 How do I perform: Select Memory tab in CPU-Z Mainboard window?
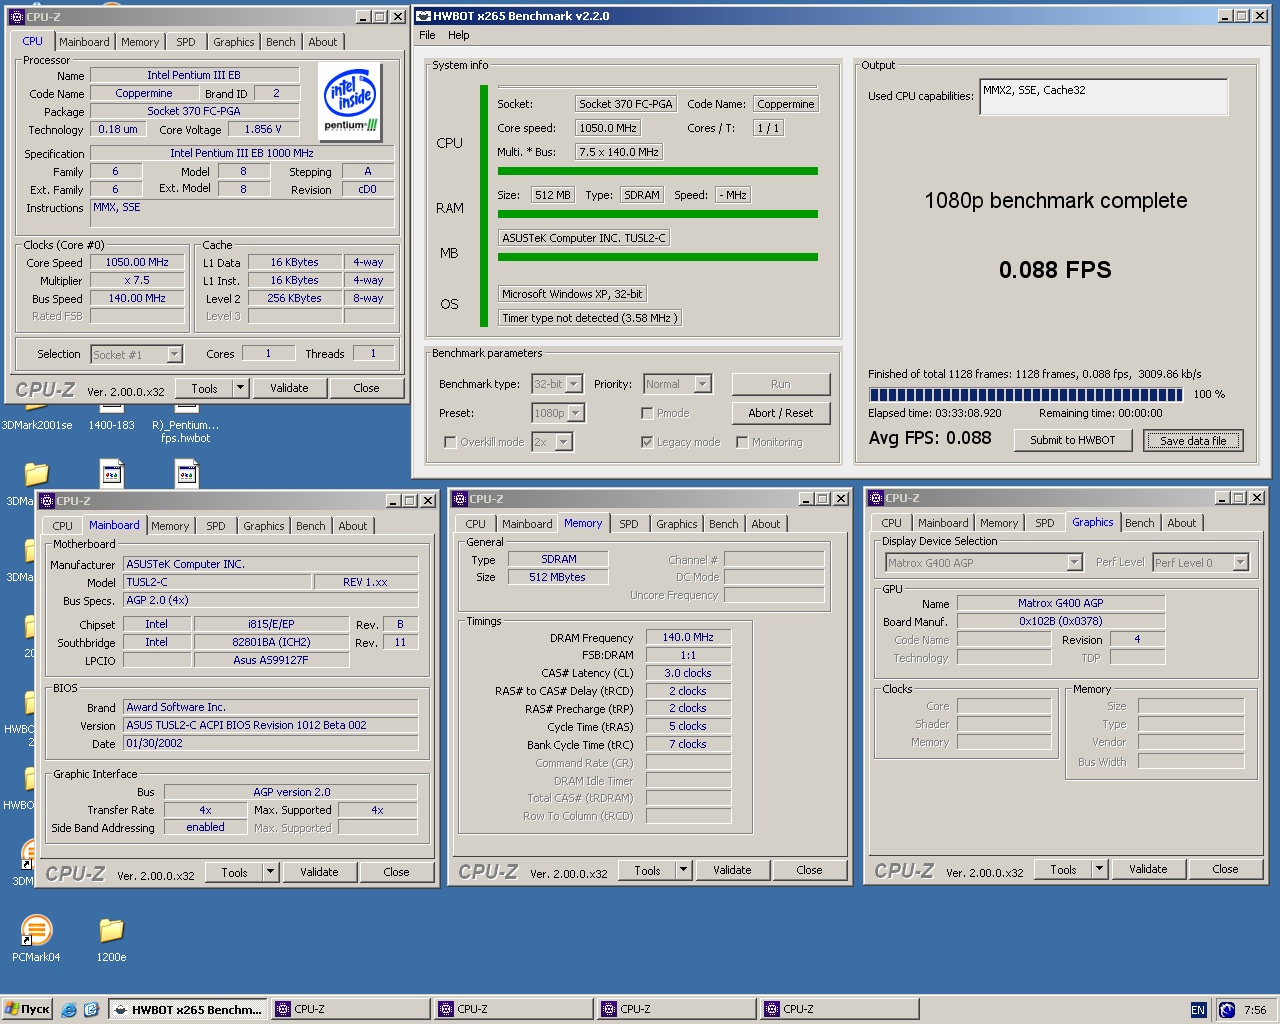tap(170, 526)
